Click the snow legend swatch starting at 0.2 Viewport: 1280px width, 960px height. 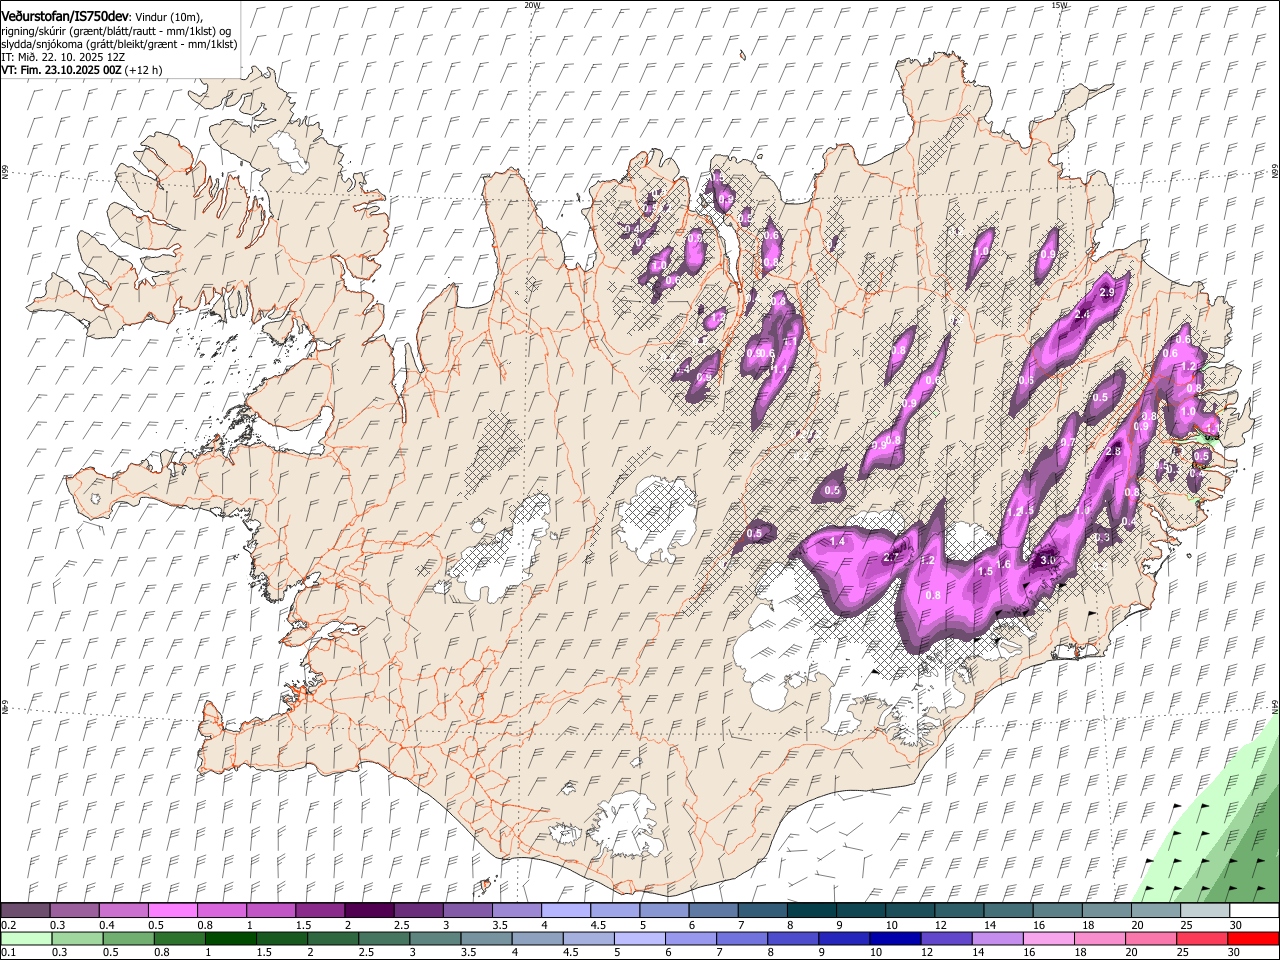pyautogui.click(x=25, y=911)
